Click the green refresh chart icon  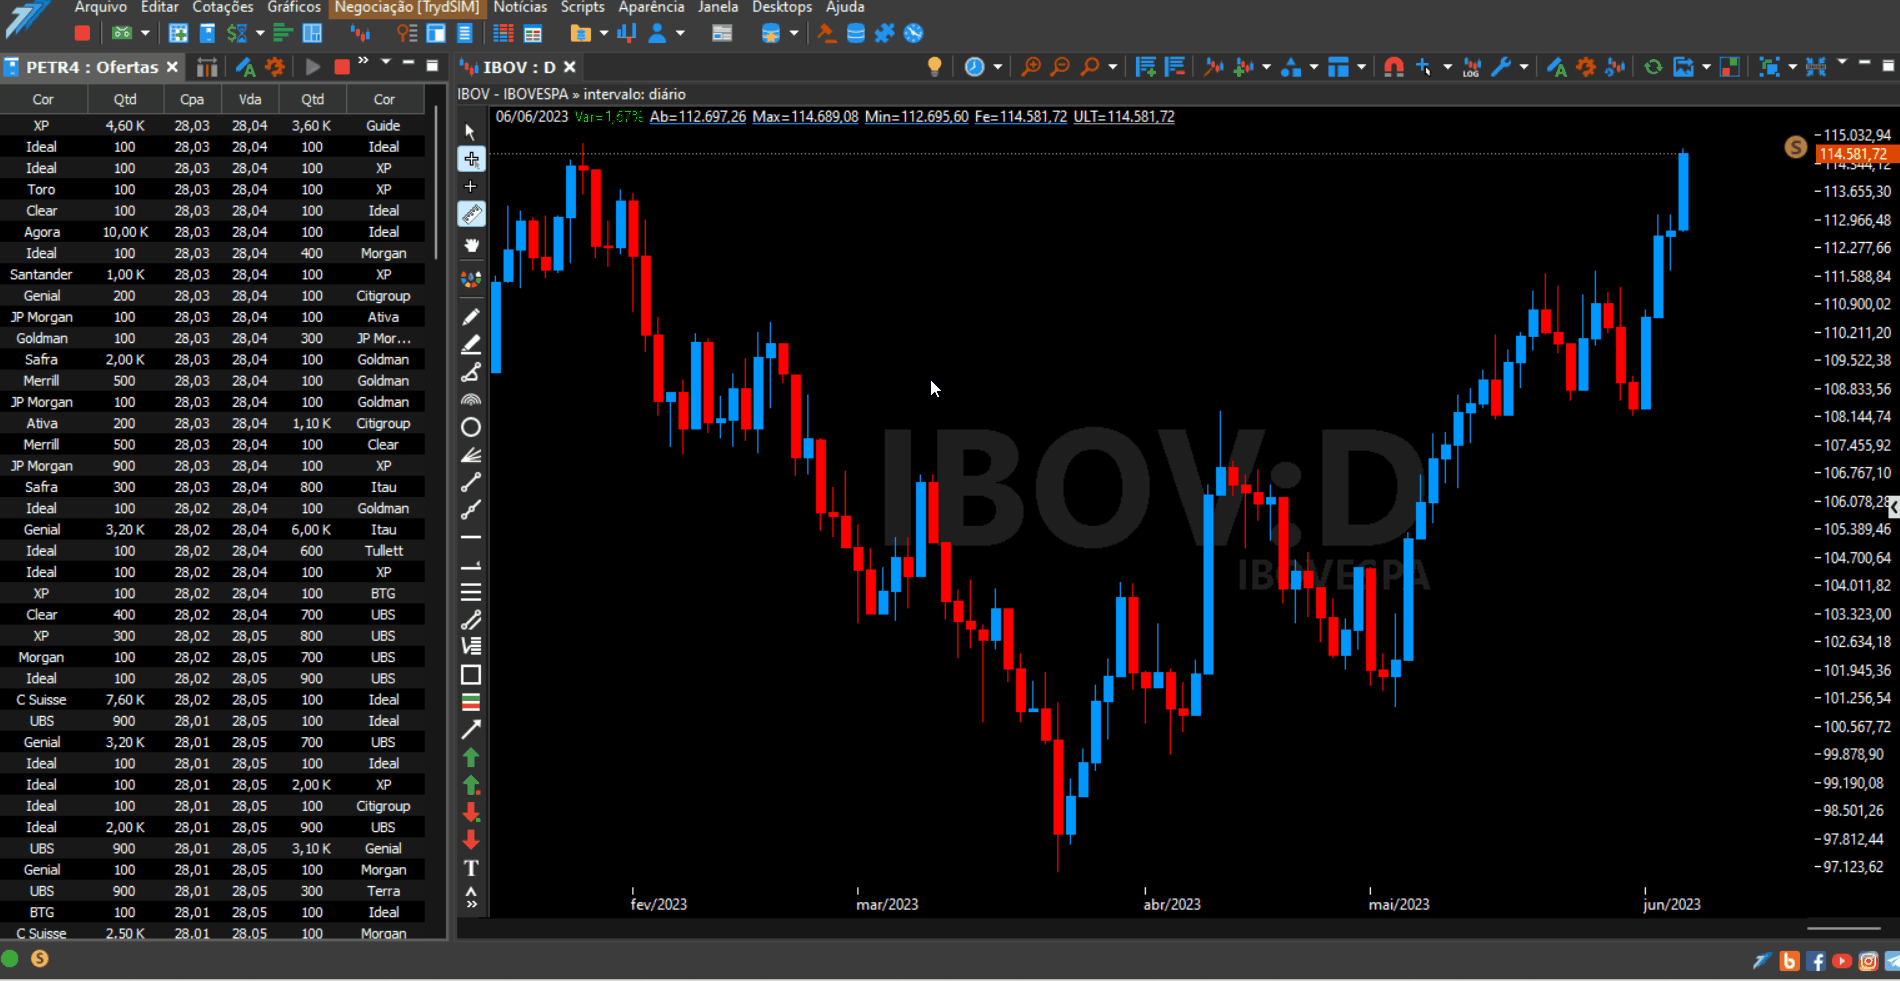pos(1653,67)
